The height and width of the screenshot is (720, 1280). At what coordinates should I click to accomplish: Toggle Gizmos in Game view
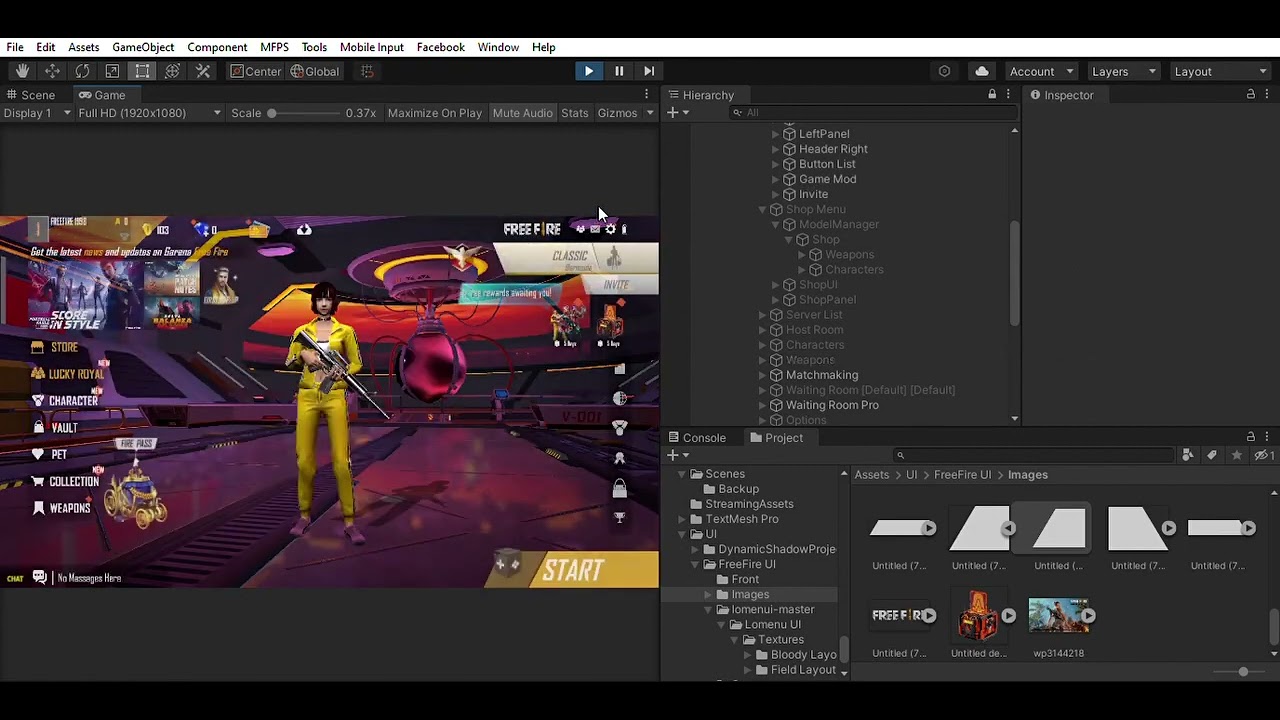coord(617,113)
